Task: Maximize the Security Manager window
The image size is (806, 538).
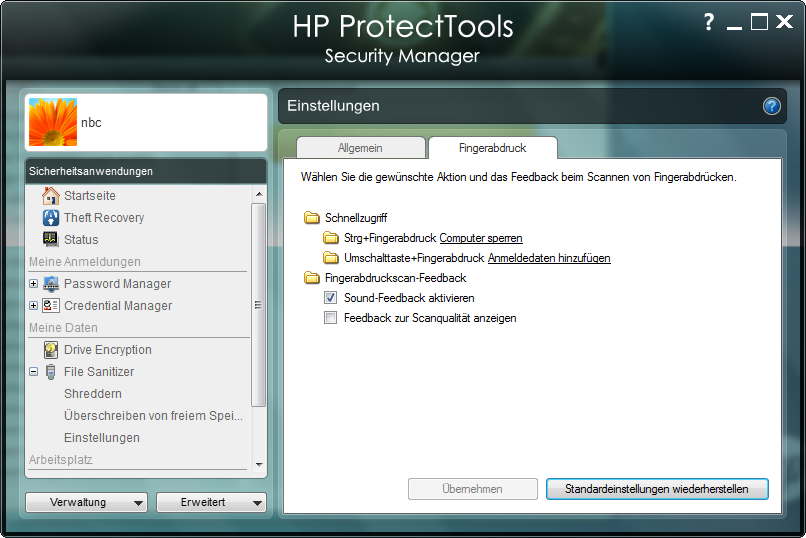Action: [x=759, y=22]
